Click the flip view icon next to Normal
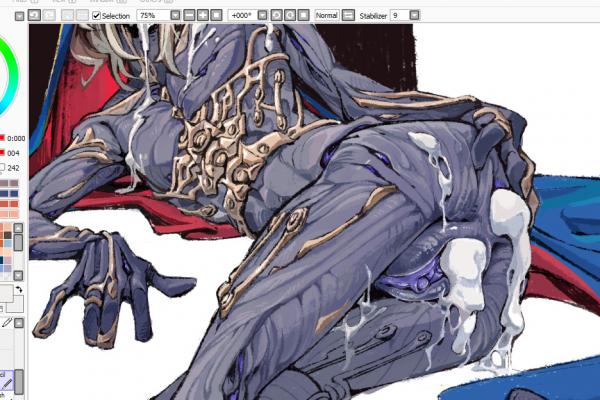600x400 pixels. 348,15
